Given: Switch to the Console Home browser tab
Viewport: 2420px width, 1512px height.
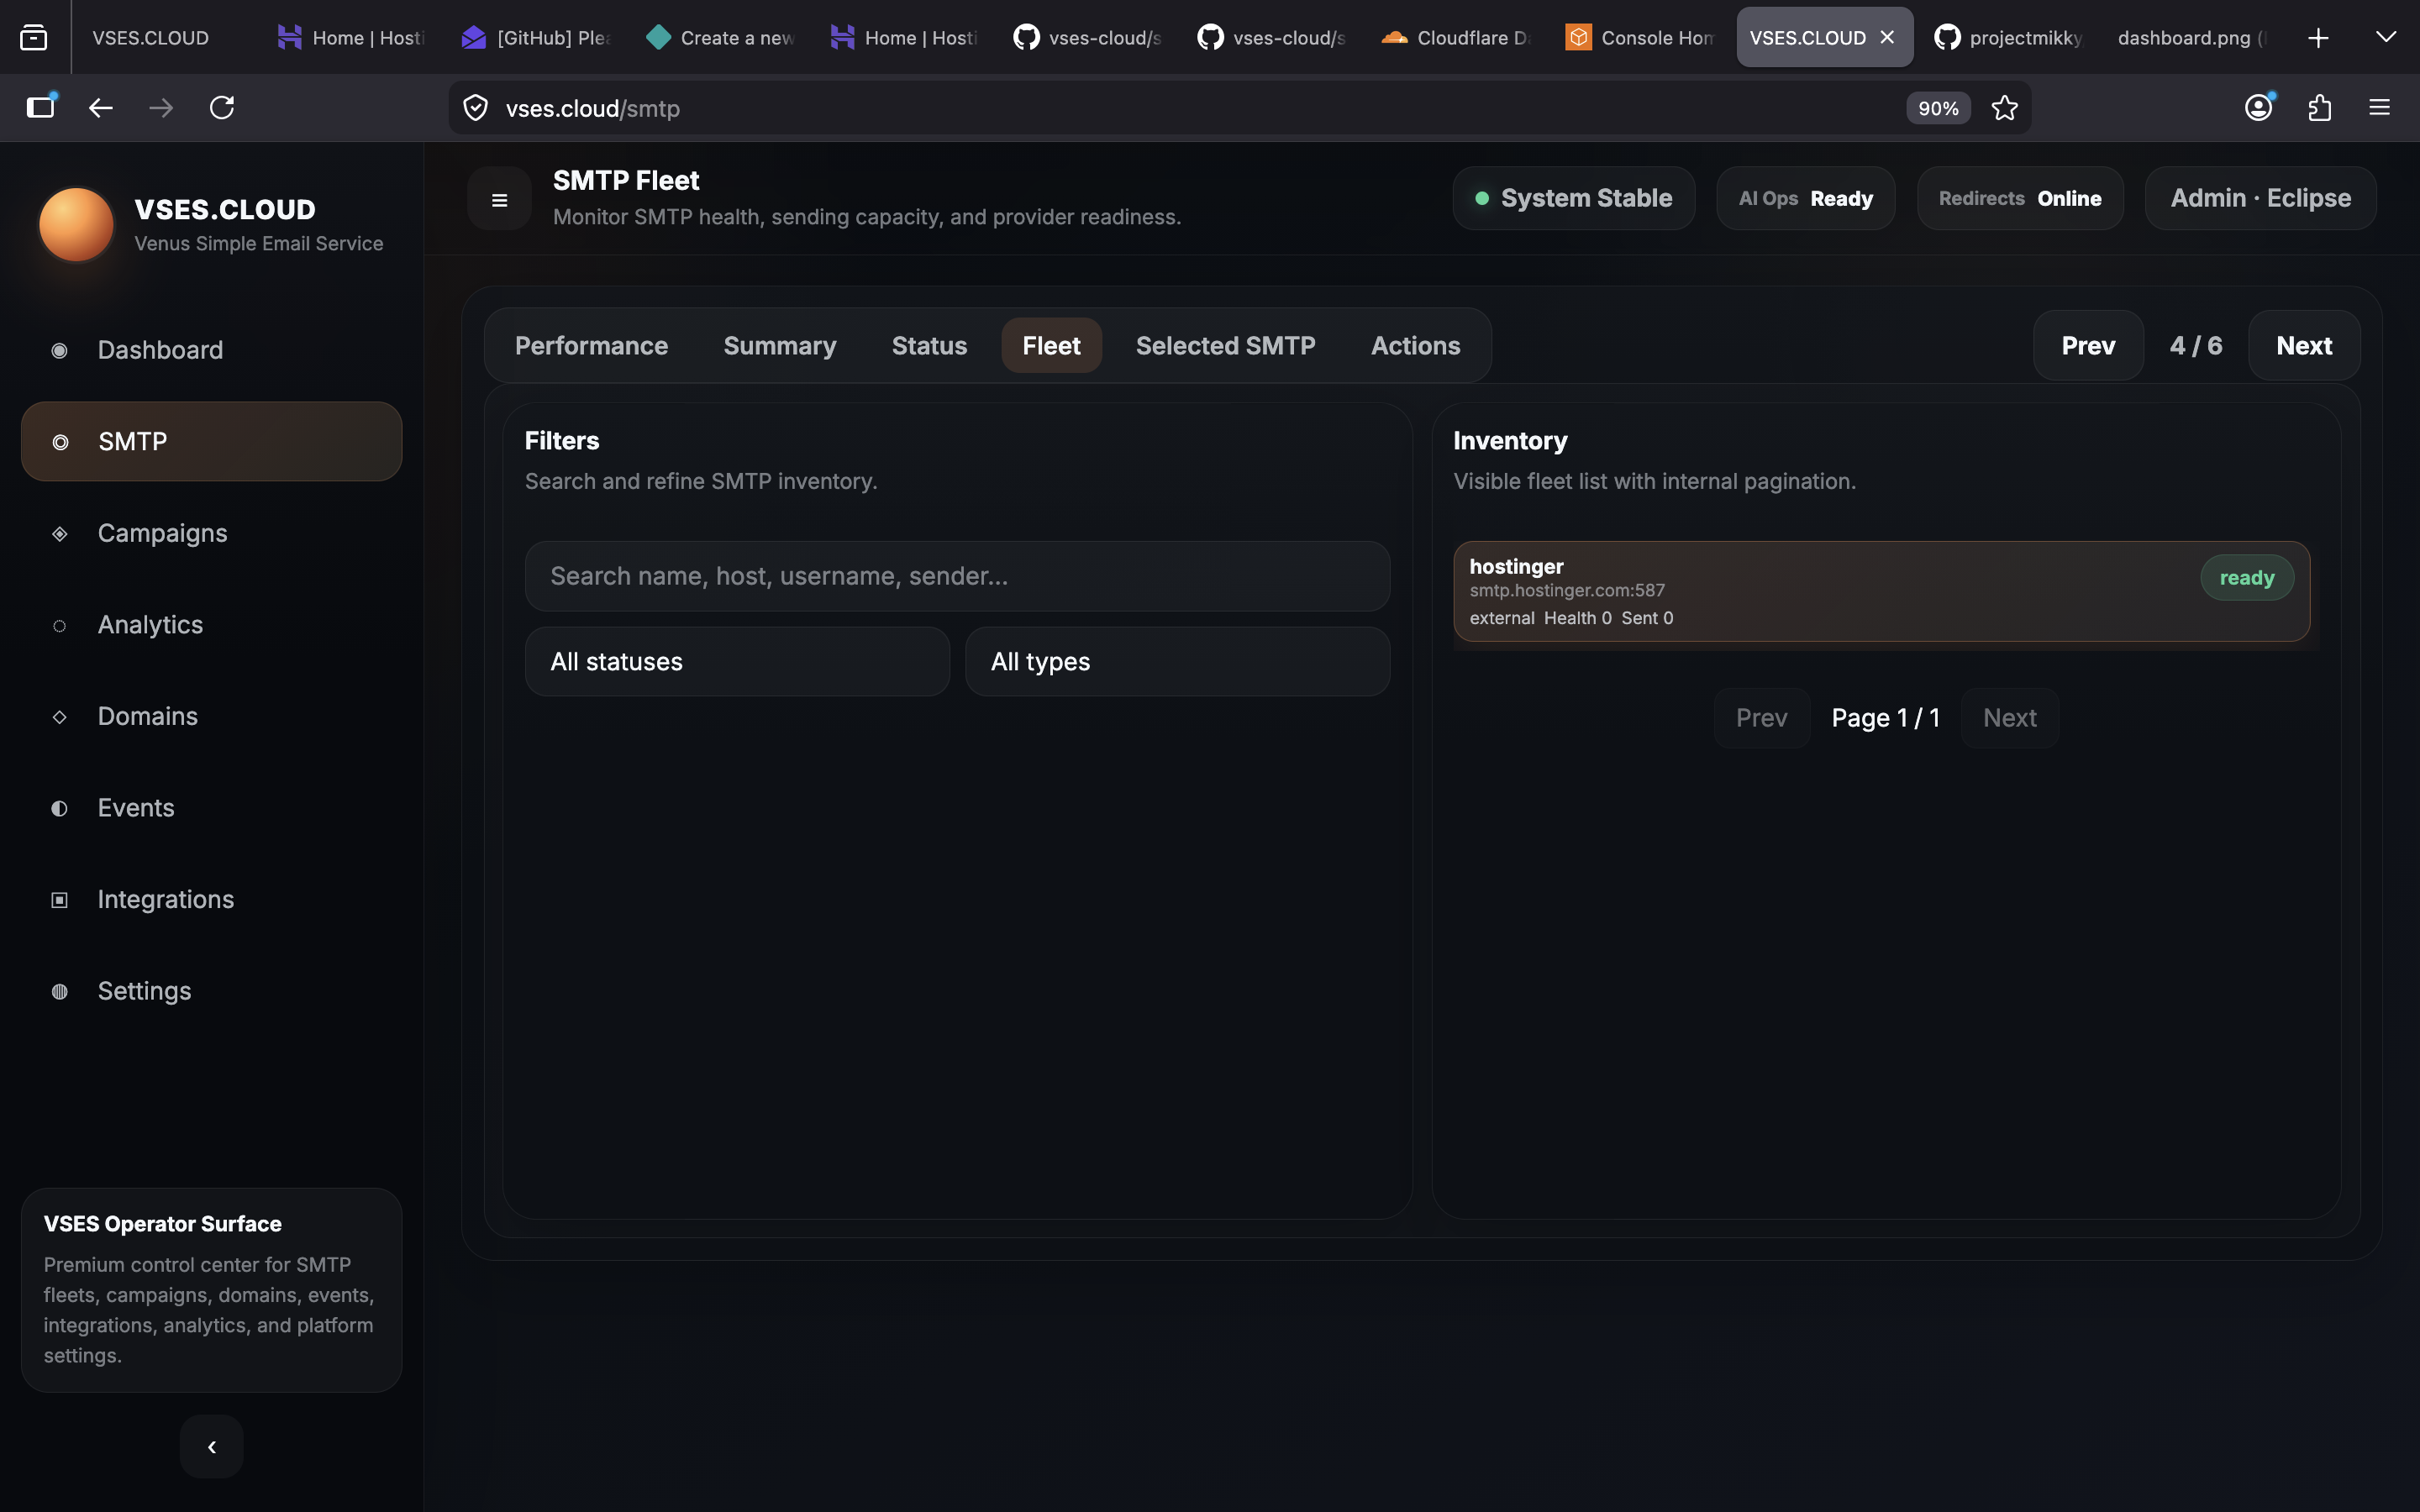Looking at the screenshot, I should (1640, 38).
